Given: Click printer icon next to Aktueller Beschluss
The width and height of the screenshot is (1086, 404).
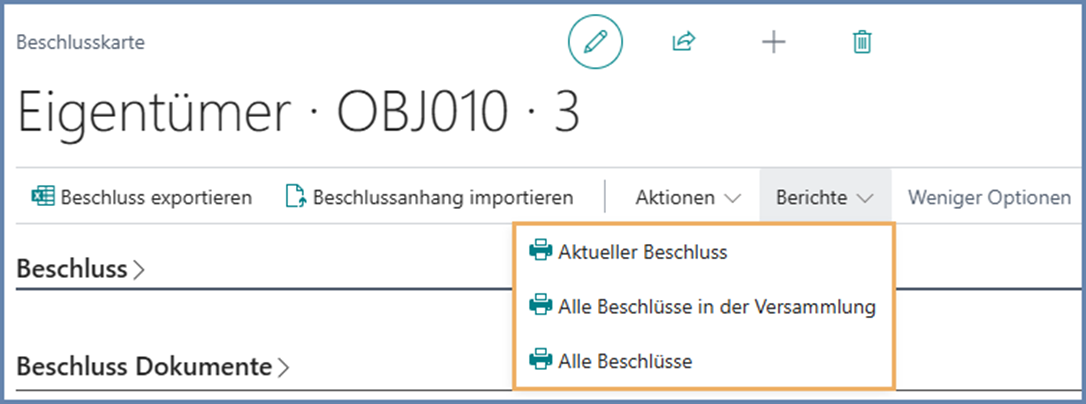Looking at the screenshot, I should tap(540, 252).
